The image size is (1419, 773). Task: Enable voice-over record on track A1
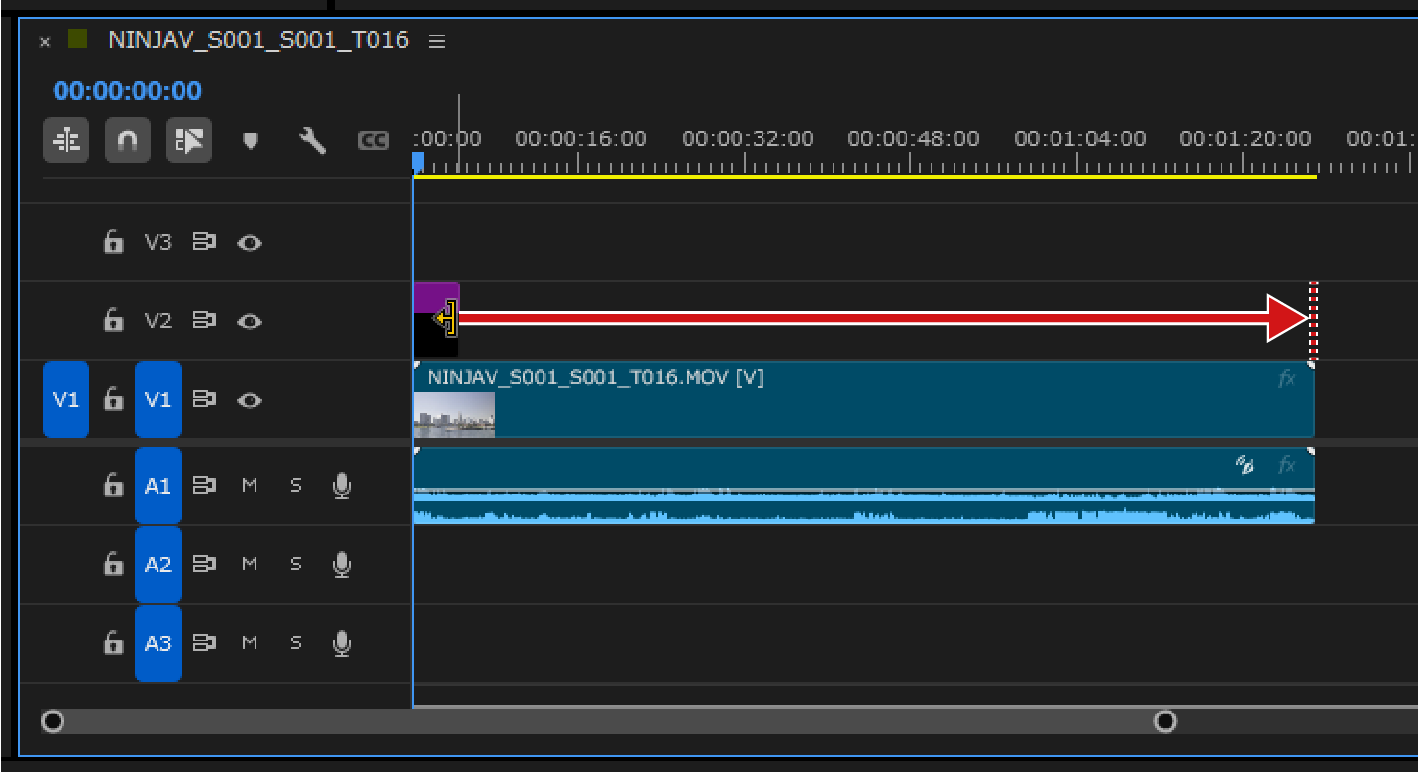342,486
